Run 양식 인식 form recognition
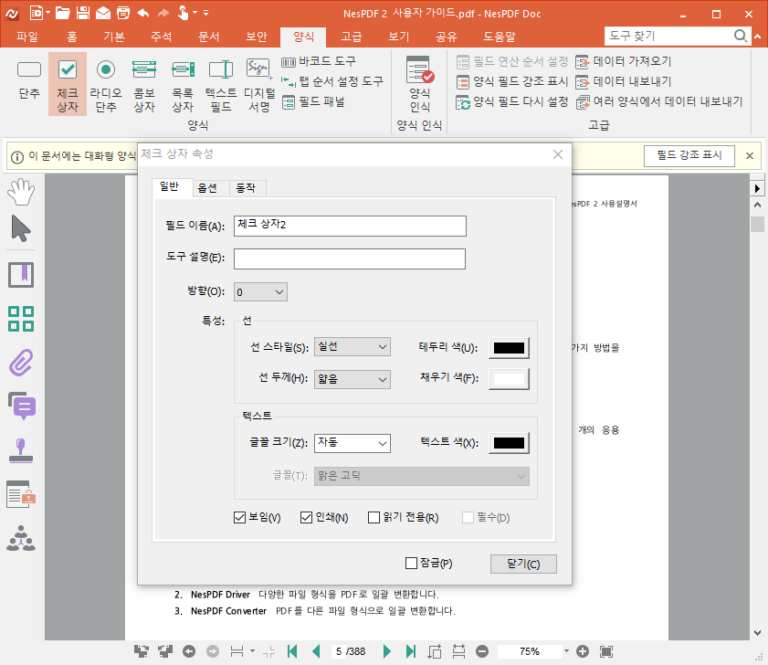The width and height of the screenshot is (768, 665). [420, 84]
